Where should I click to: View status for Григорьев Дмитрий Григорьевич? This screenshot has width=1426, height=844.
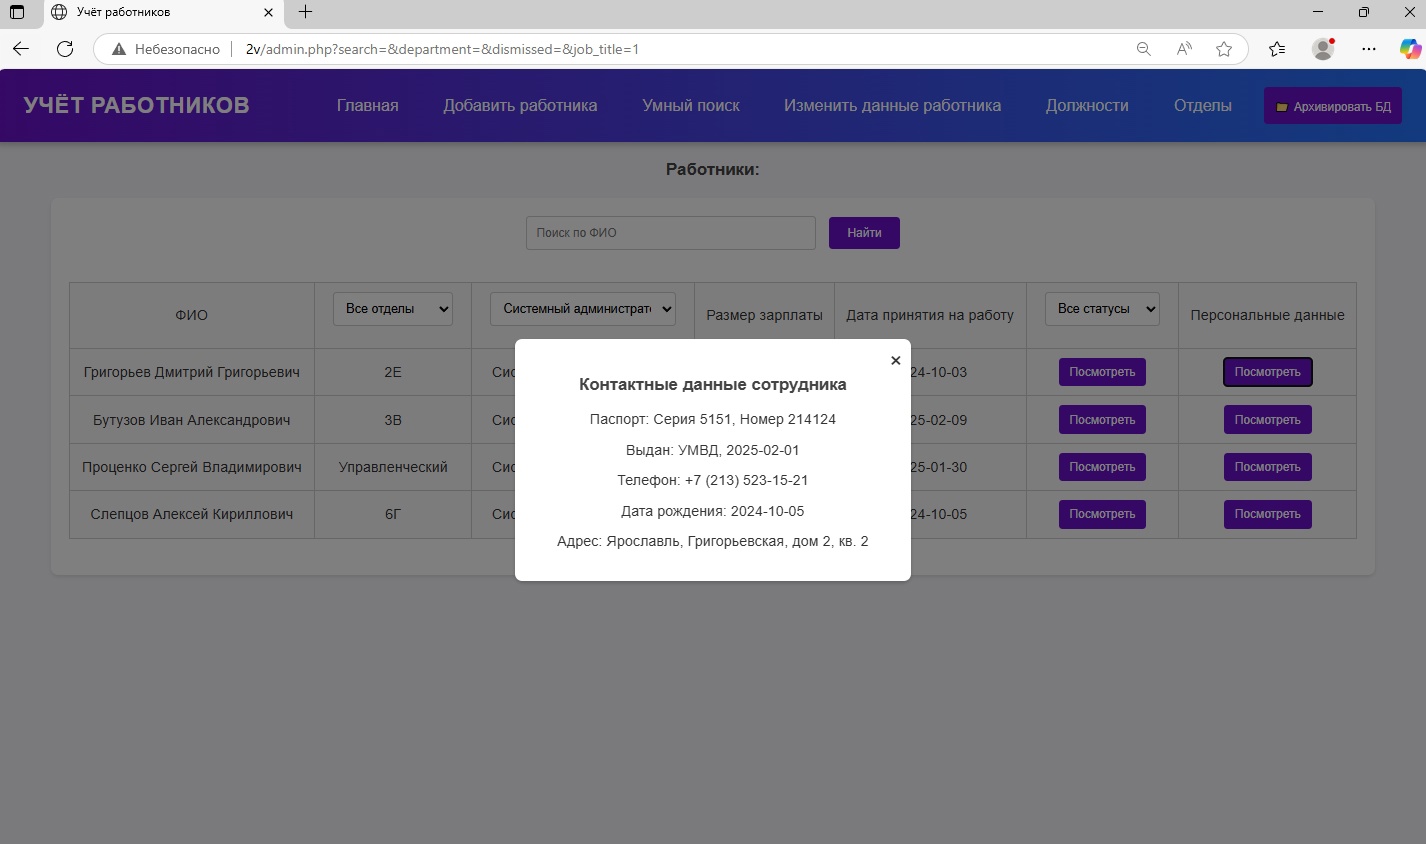coord(1102,372)
